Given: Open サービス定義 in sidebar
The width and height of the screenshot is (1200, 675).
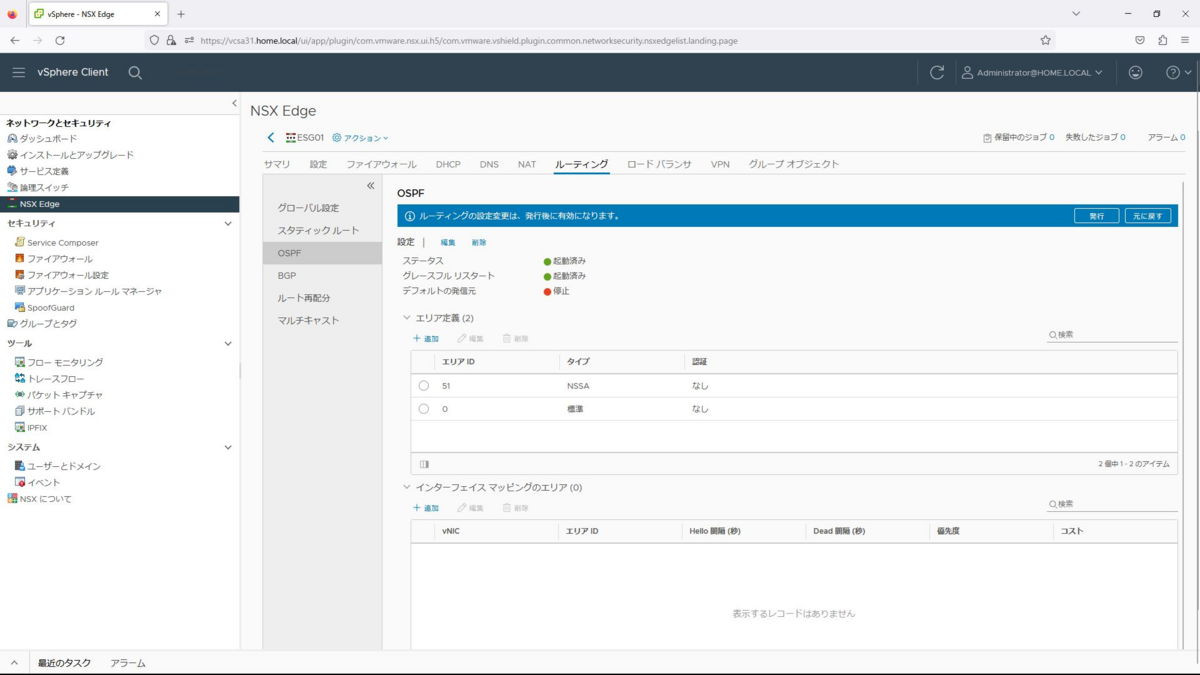Looking at the screenshot, I should [x=44, y=171].
